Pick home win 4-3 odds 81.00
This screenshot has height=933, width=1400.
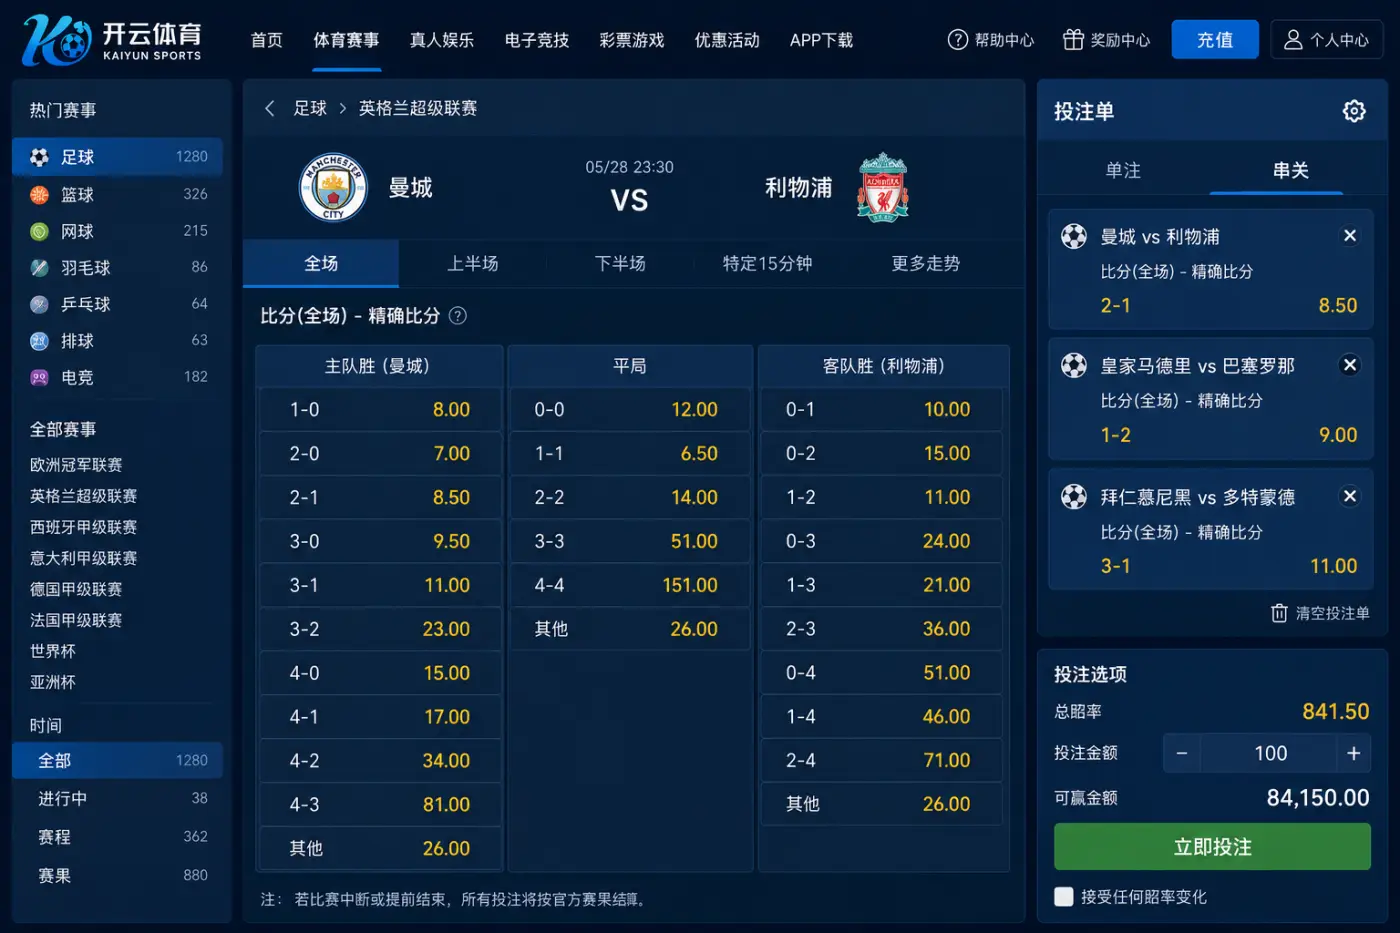click(x=380, y=805)
